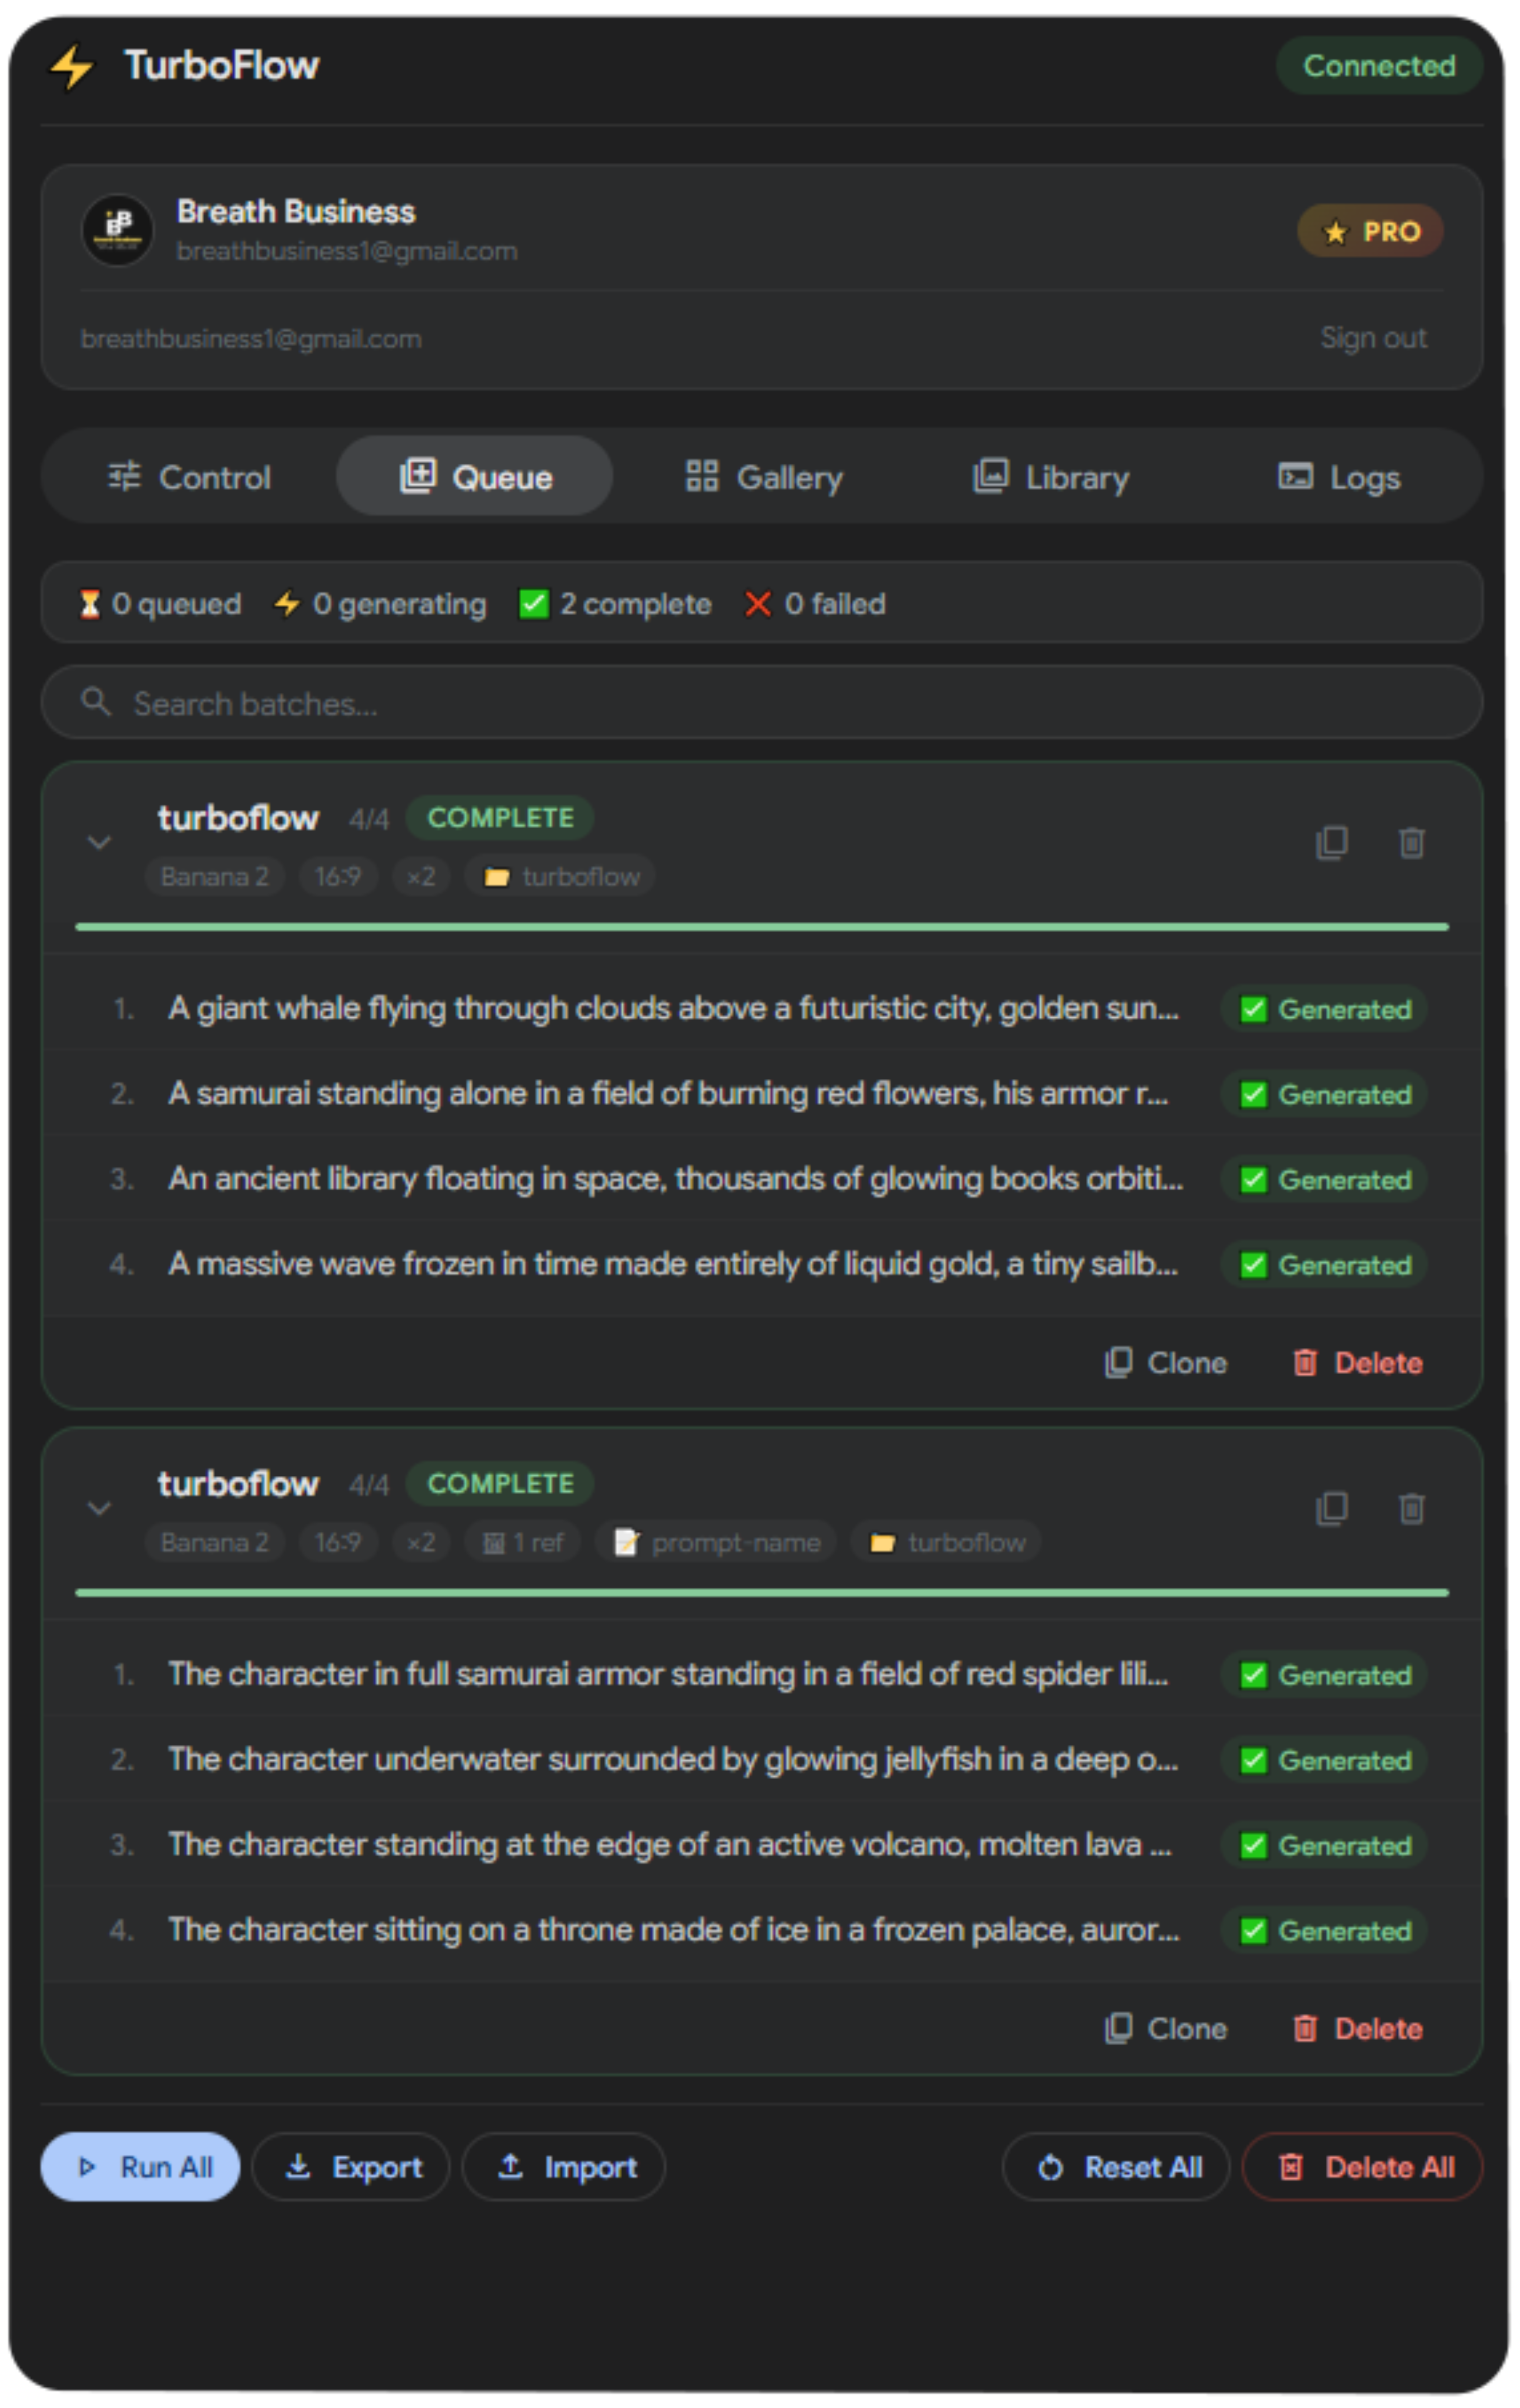Click the Breath Business profile avatar
The width and height of the screenshot is (1520, 2408).
tap(118, 230)
